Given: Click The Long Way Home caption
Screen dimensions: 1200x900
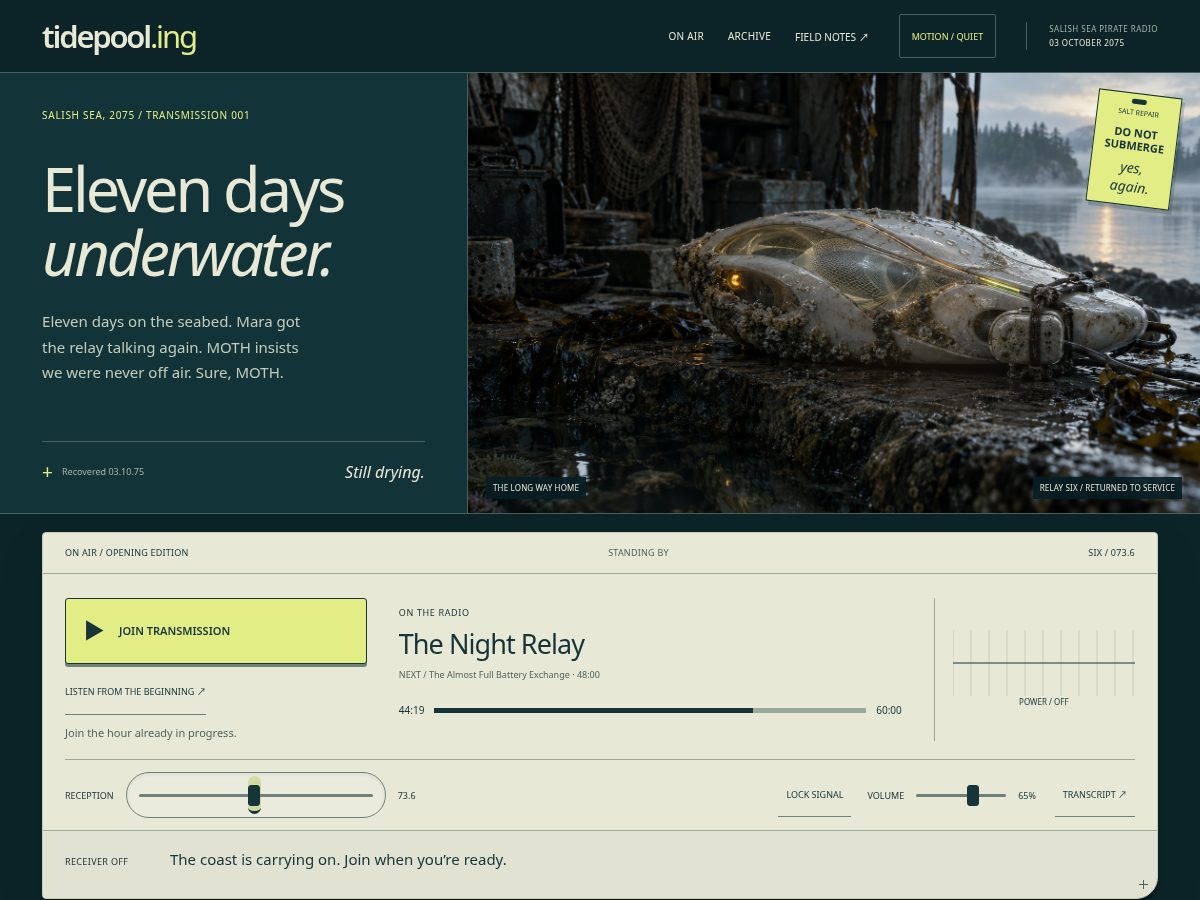Looking at the screenshot, I should [536, 488].
